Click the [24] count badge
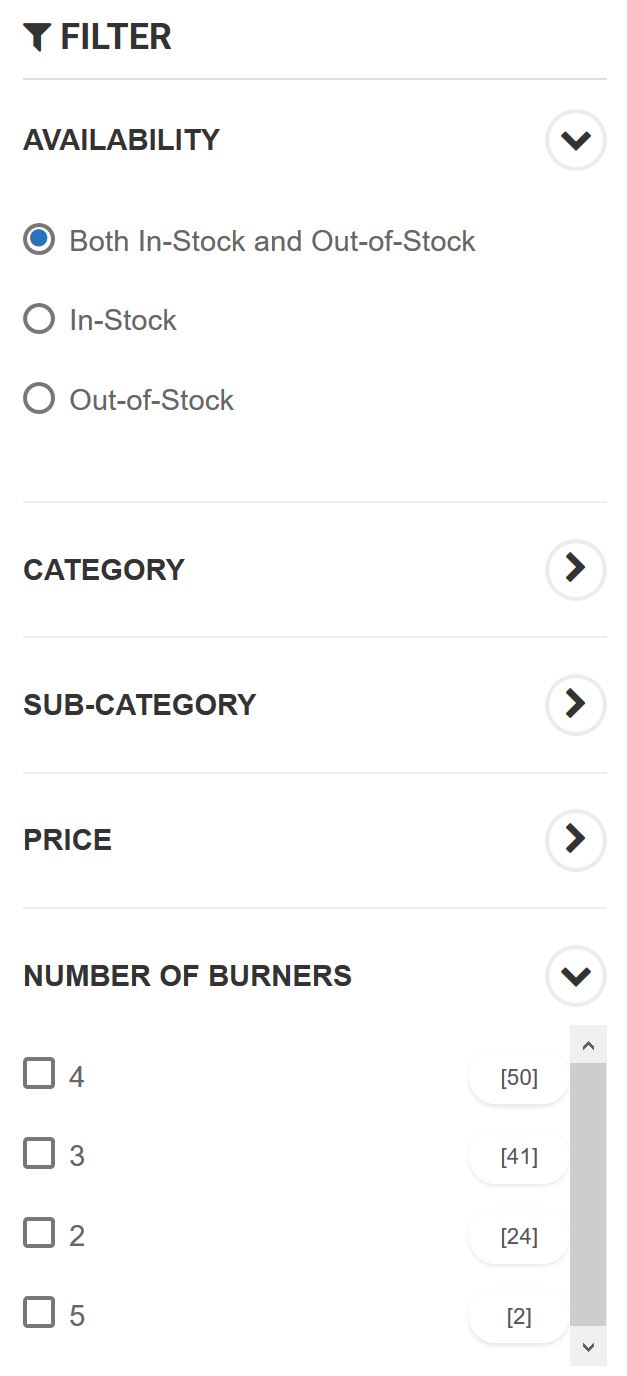This screenshot has height=1376, width=627. pos(519,1237)
